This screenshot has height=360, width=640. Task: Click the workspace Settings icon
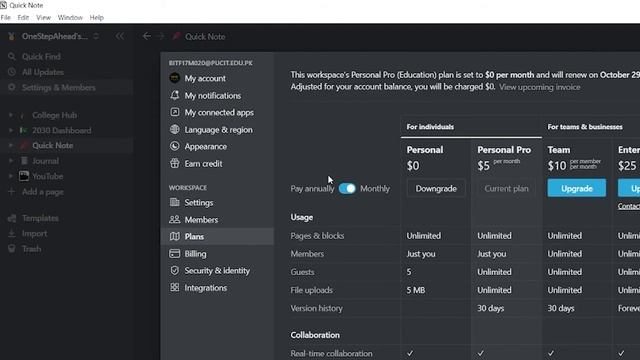tap(175, 202)
